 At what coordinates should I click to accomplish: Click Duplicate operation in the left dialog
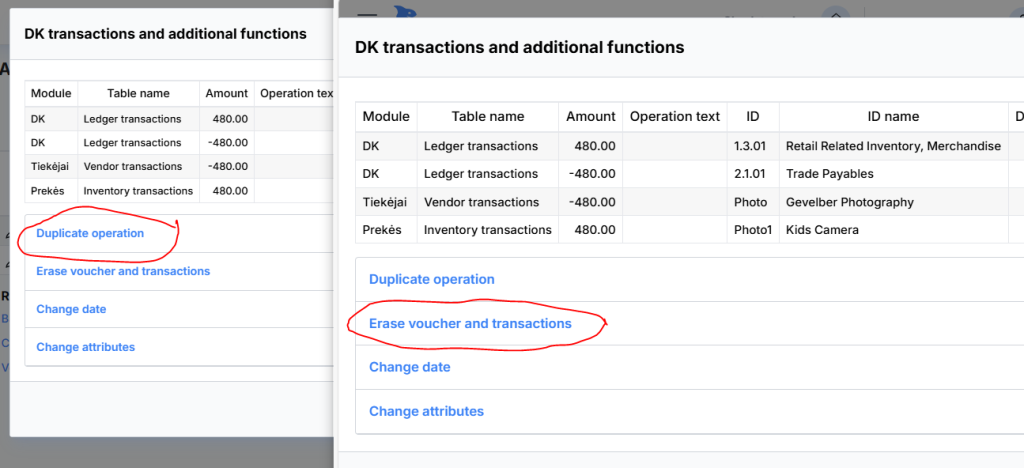[x=90, y=233]
